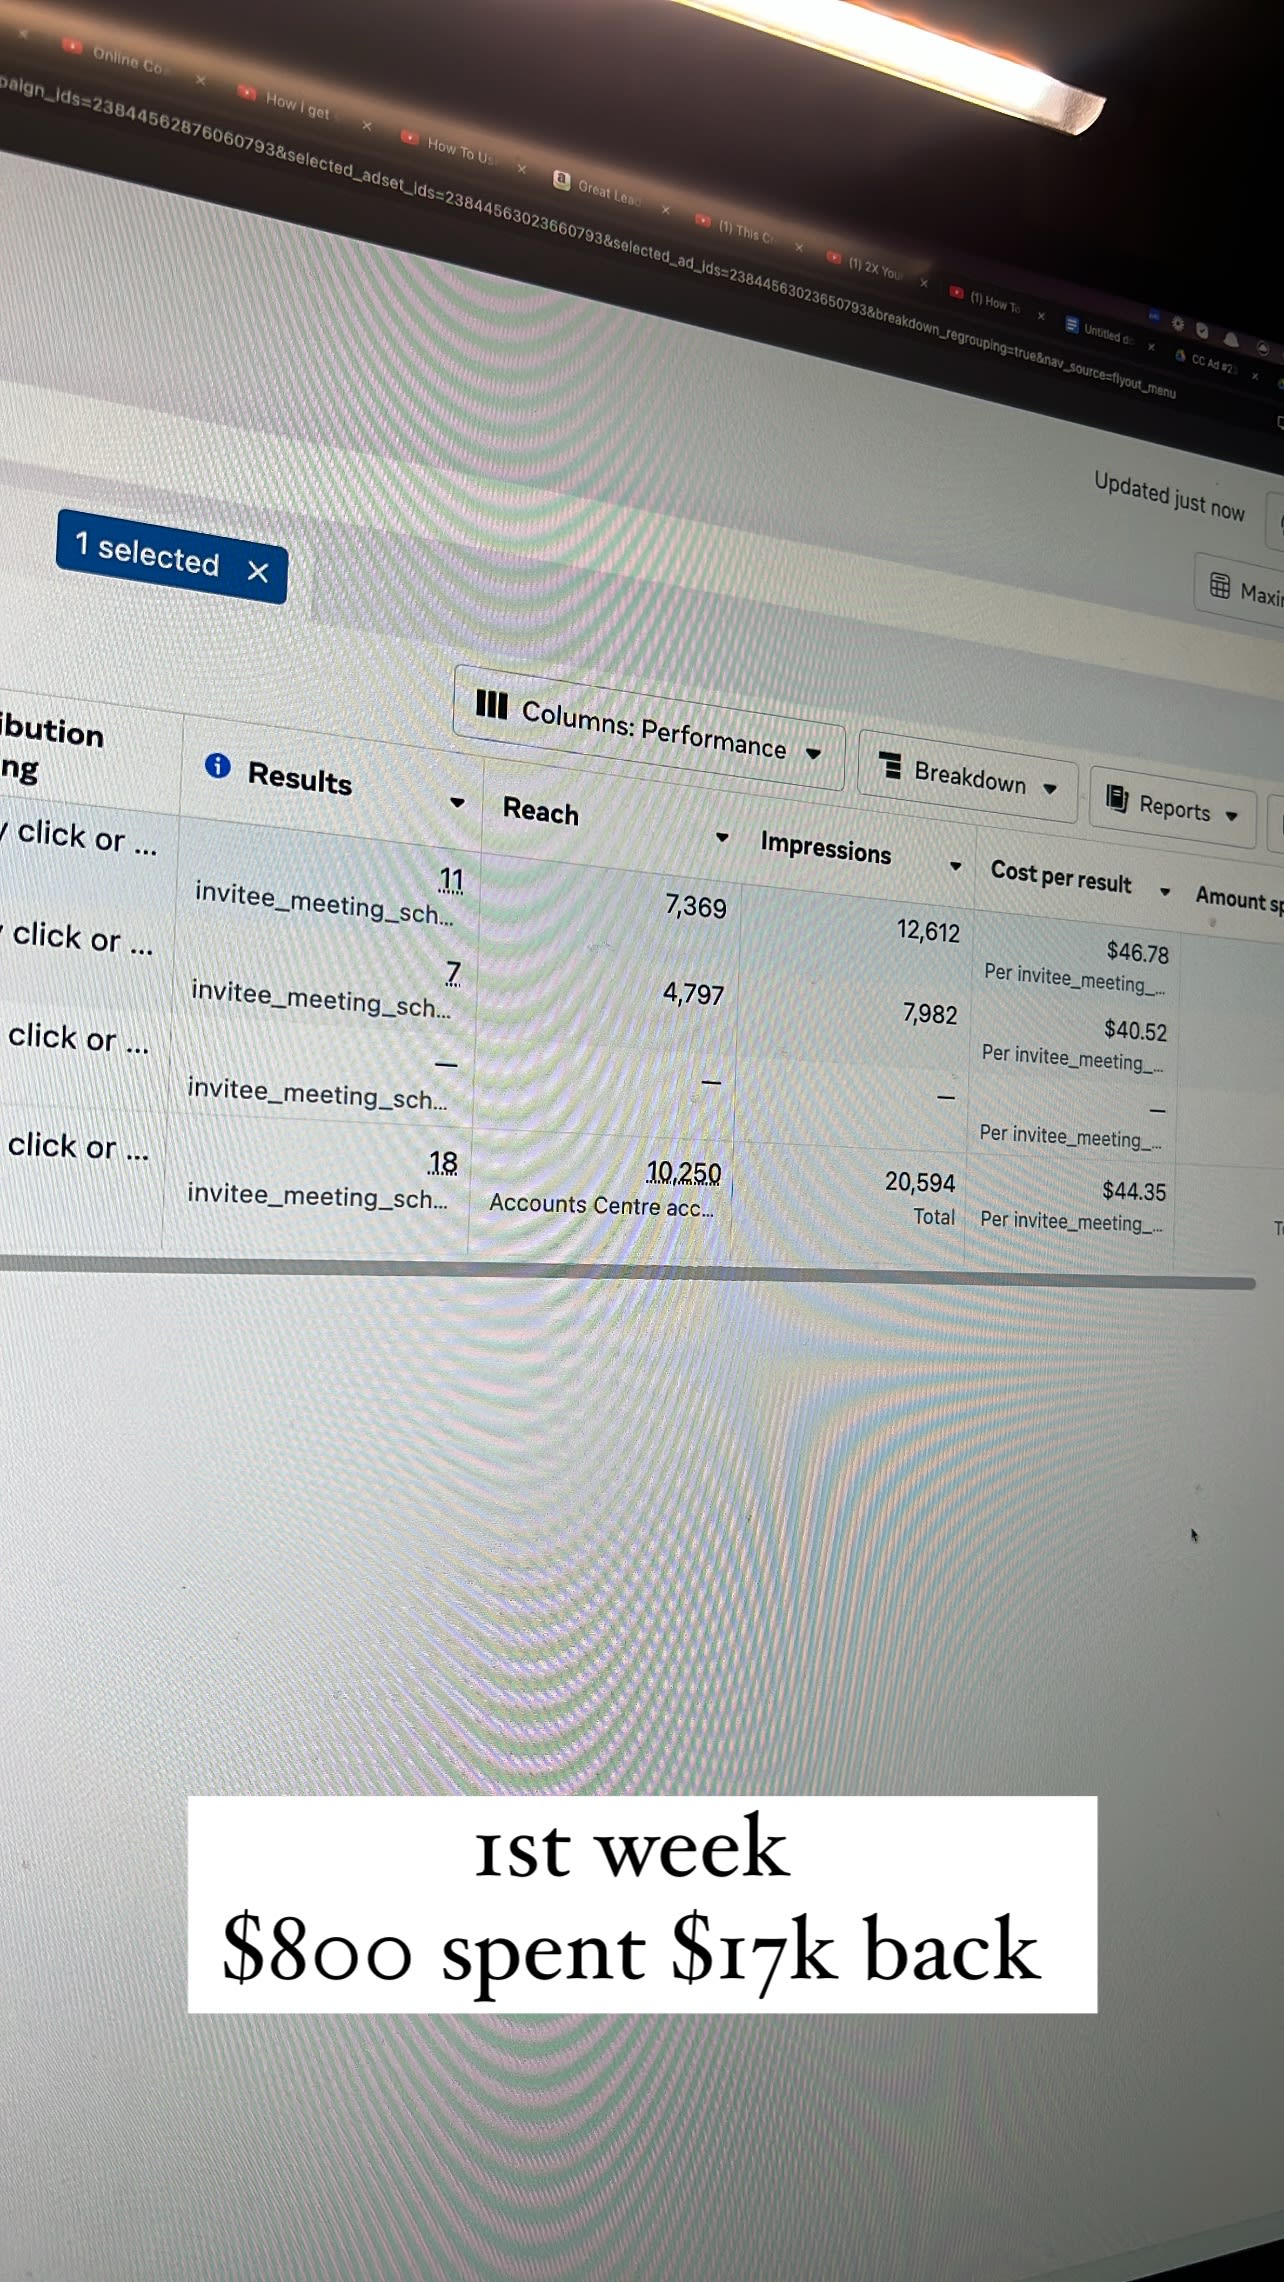This screenshot has height=2282, width=1284.
Task: Click the Impressions column header label
Action: [825, 847]
